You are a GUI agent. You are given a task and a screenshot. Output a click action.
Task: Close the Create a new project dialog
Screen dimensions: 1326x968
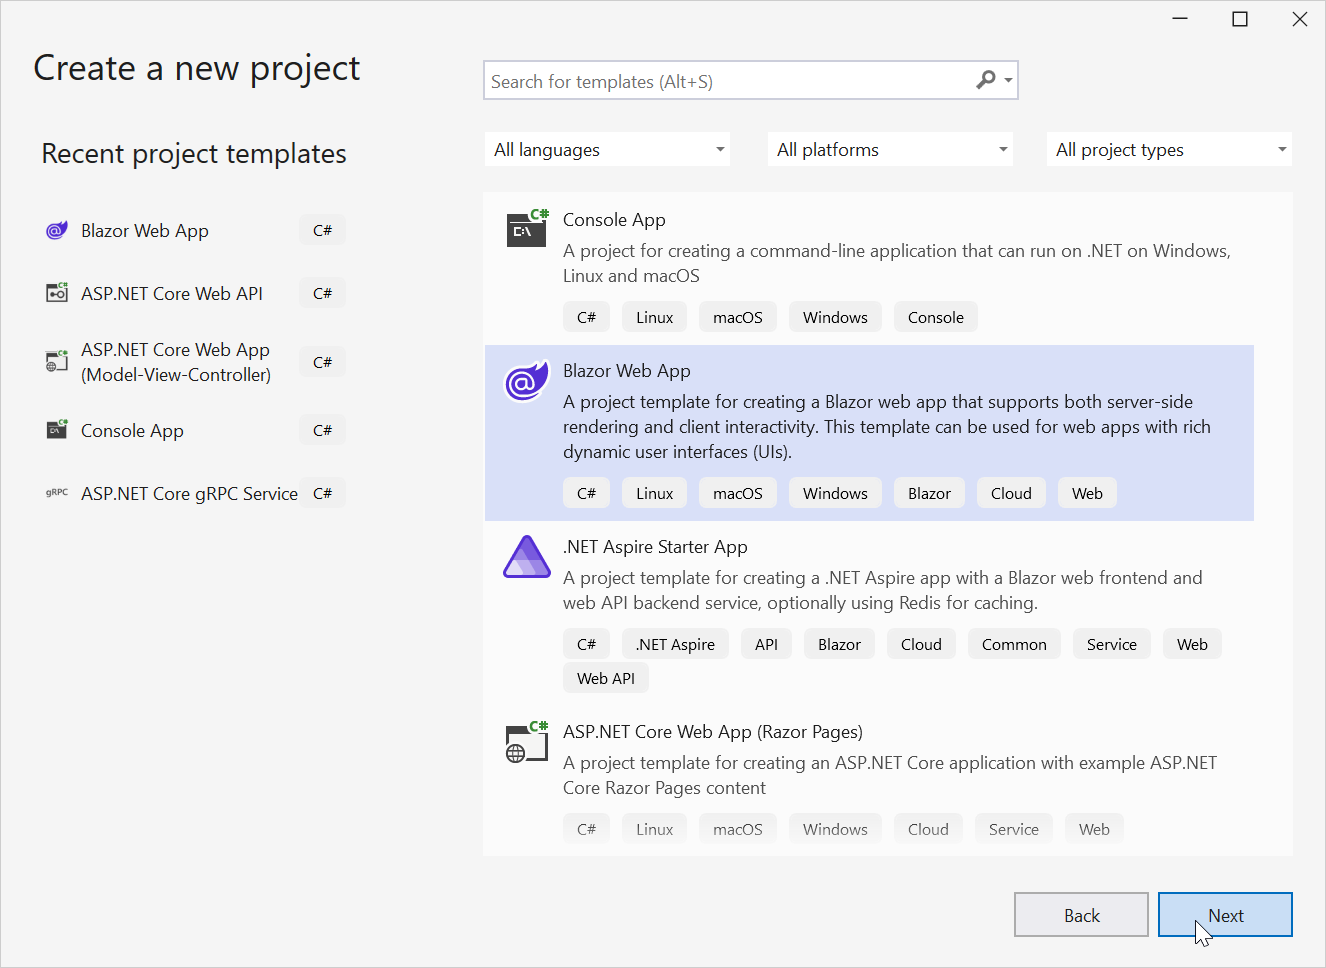click(1300, 19)
